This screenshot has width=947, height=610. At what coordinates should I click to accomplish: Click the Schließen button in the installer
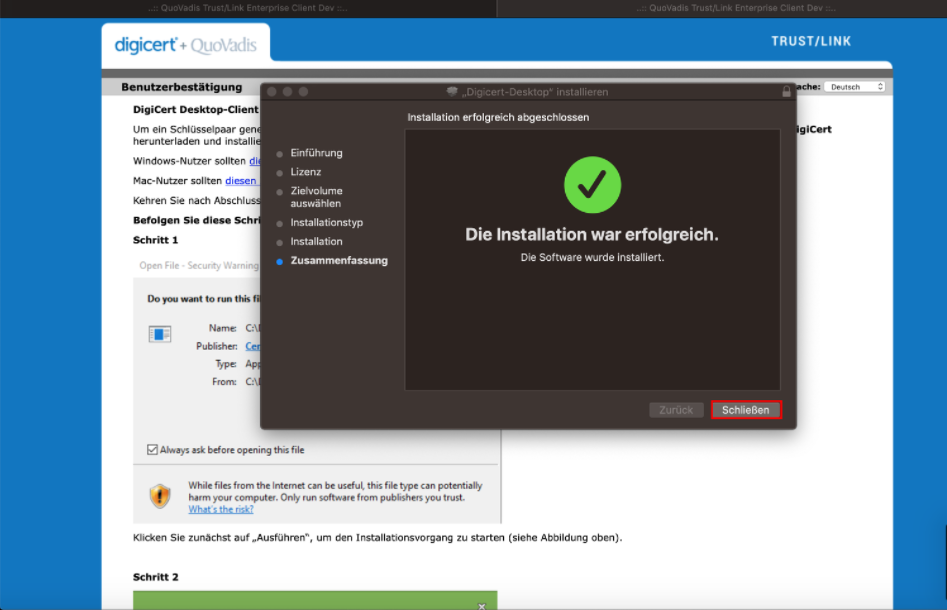[x=746, y=410]
